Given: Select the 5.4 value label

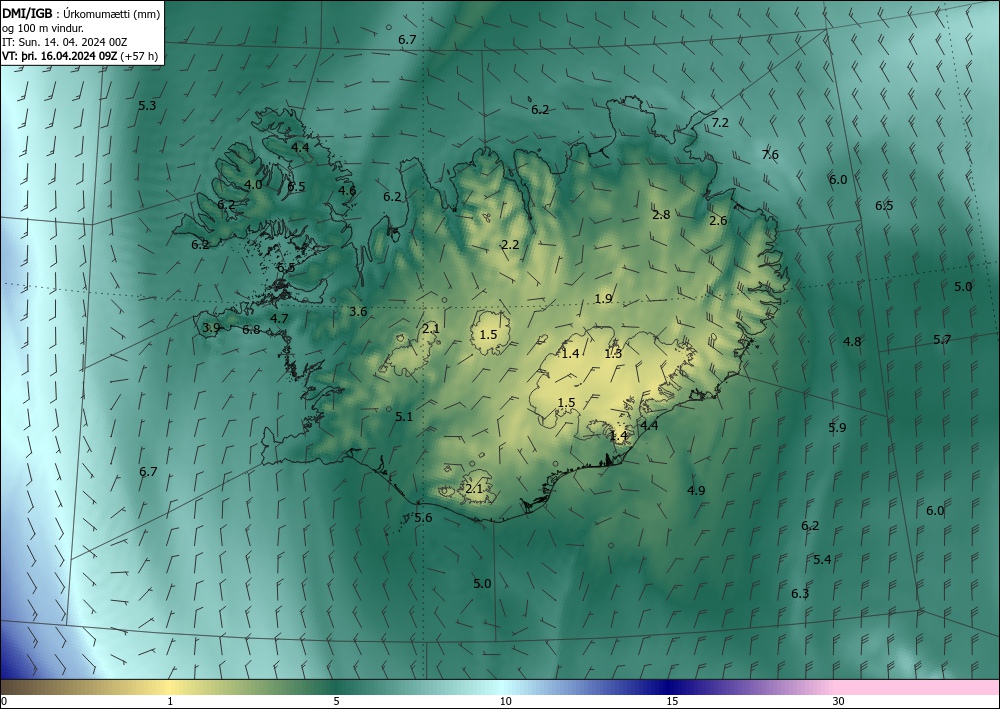Looking at the screenshot, I should click(x=822, y=560).
